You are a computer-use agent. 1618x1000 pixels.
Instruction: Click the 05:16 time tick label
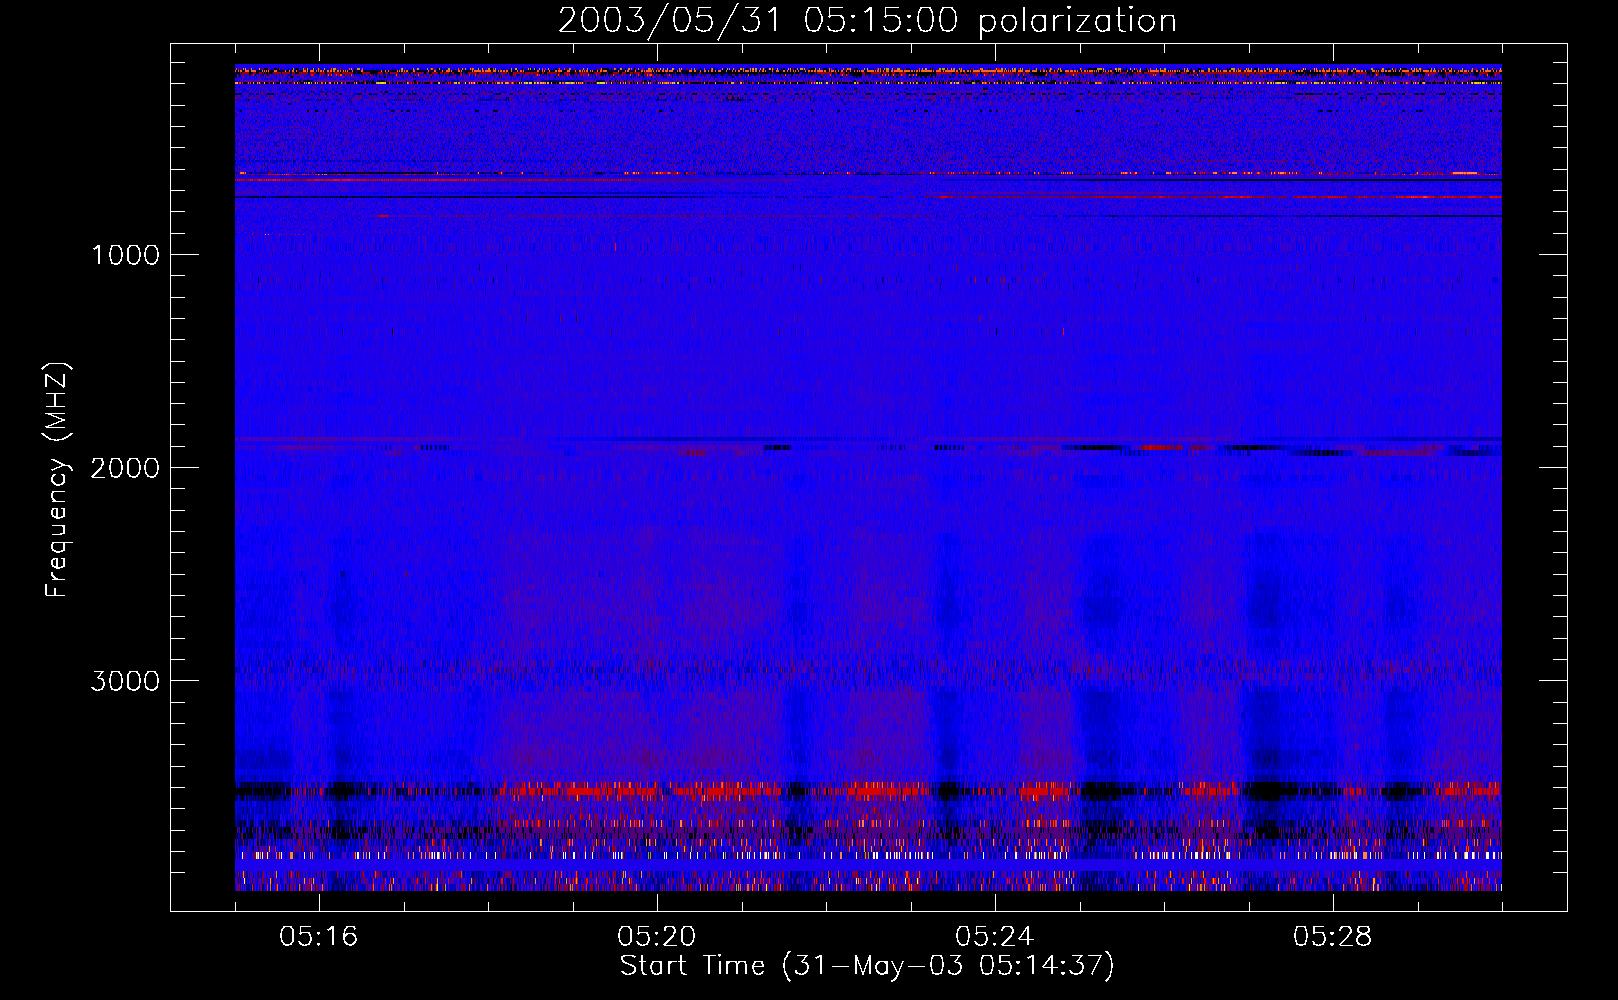[x=319, y=937]
